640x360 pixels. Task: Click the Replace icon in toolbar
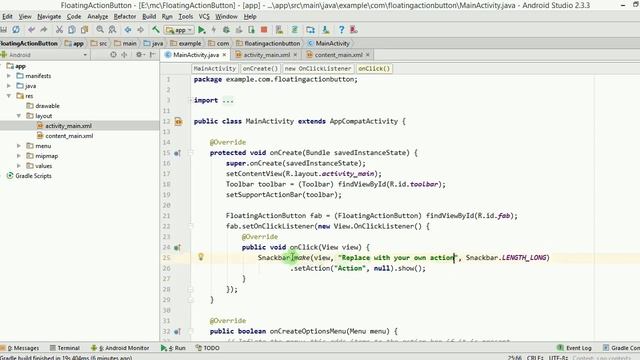pos(112,30)
